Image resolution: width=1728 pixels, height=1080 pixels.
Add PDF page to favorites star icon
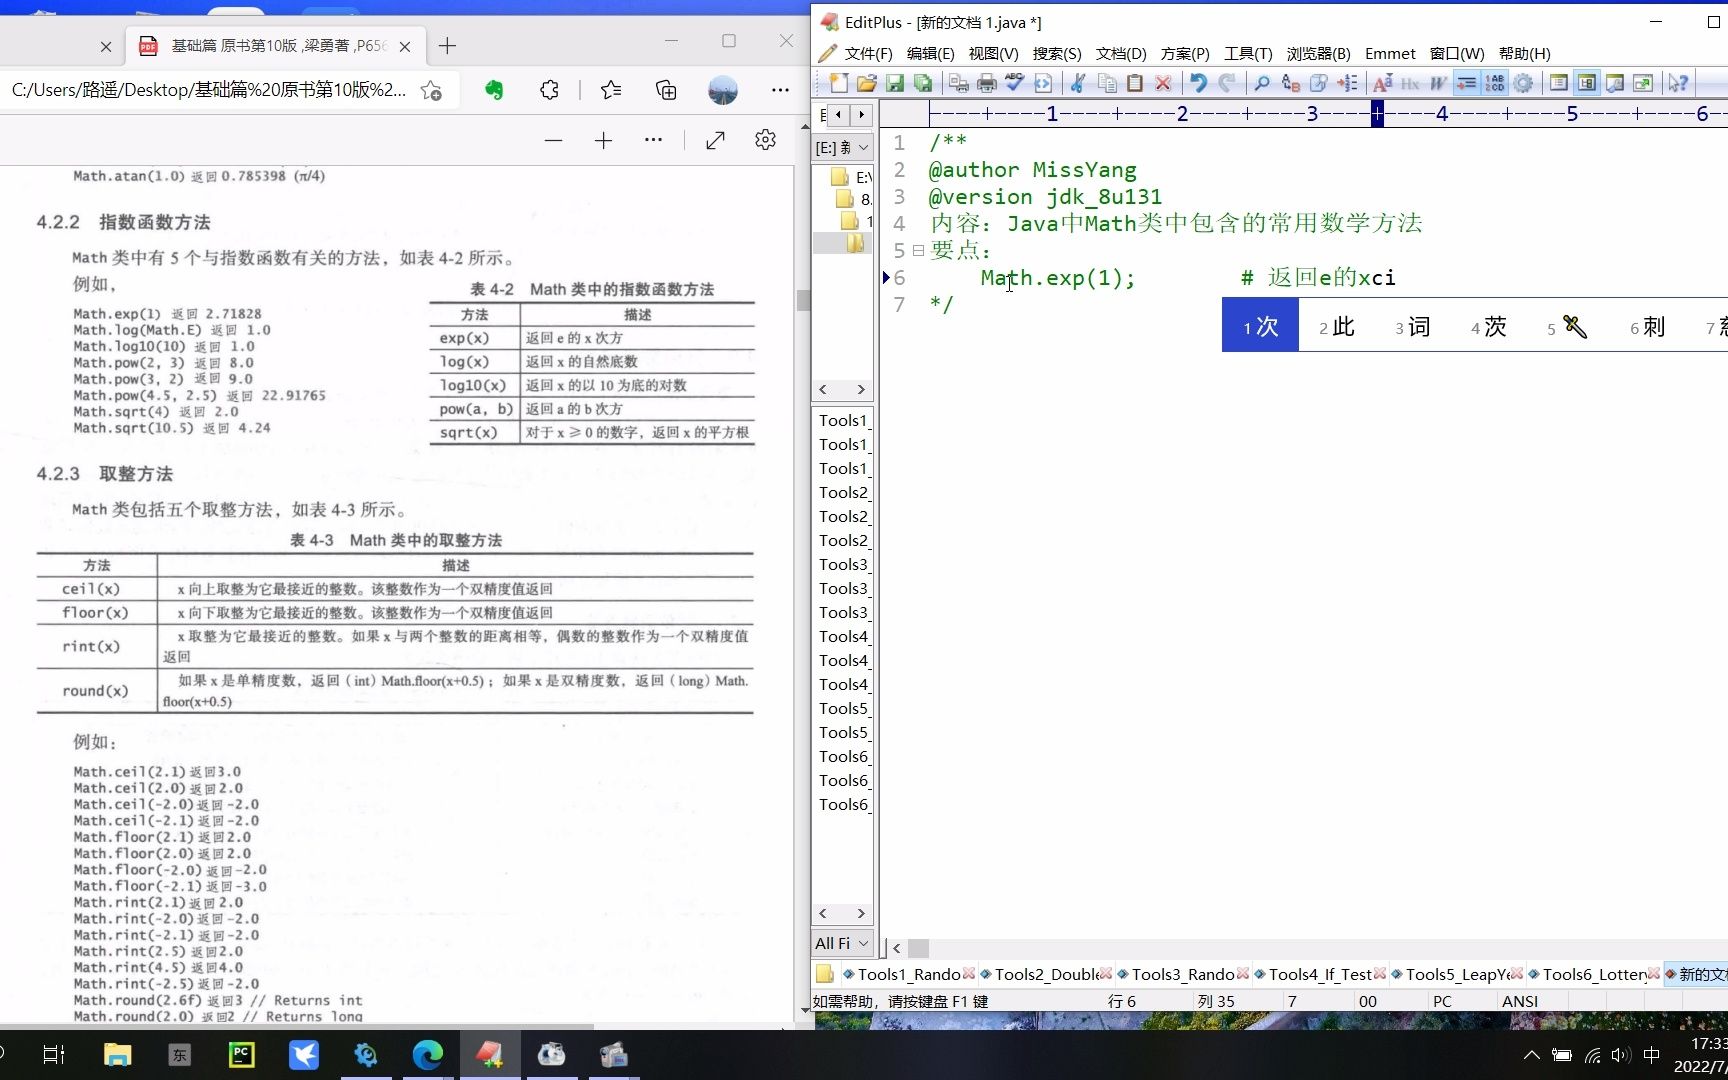431,90
